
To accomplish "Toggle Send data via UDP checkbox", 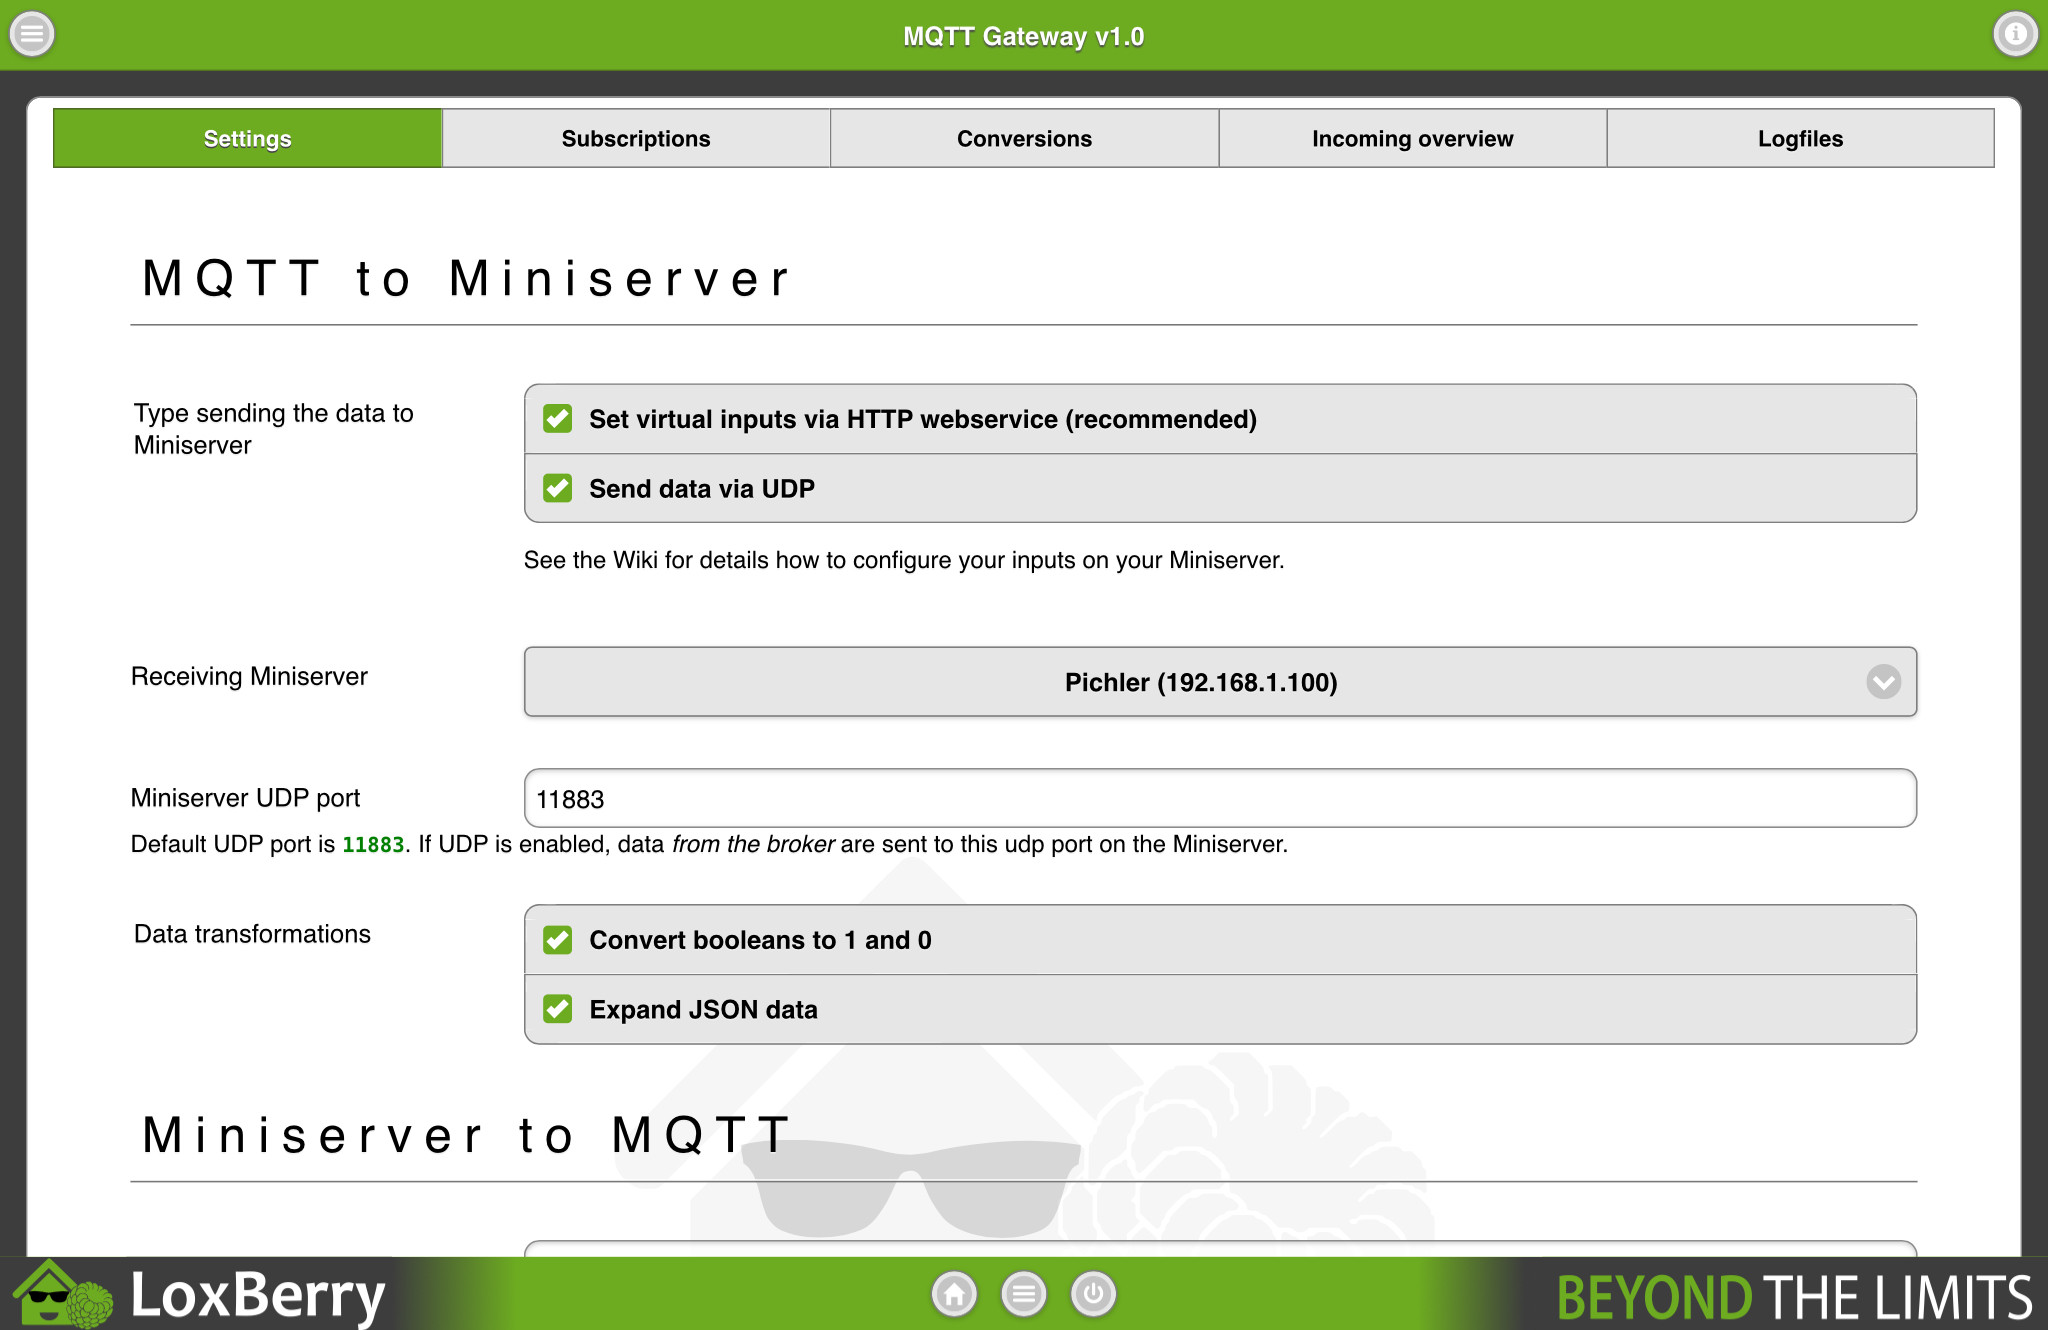I will pyautogui.click(x=558, y=489).
